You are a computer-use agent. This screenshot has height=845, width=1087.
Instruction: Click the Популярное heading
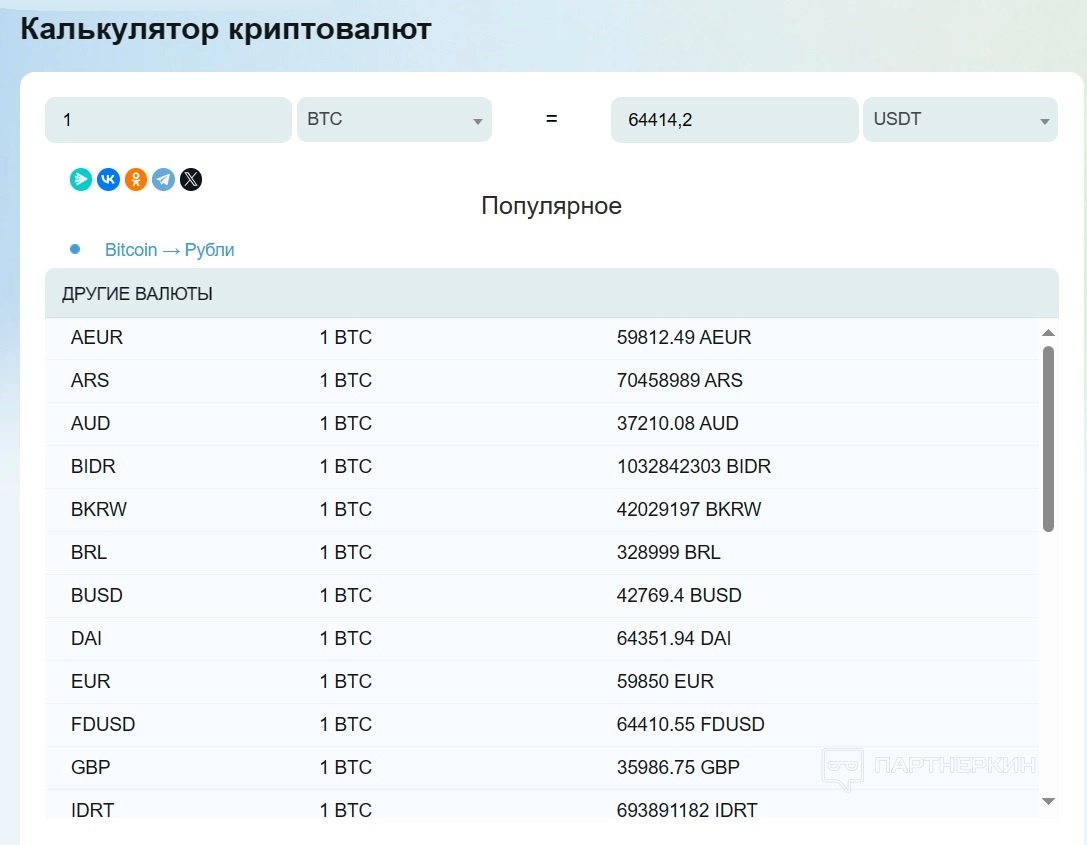pyautogui.click(x=552, y=206)
